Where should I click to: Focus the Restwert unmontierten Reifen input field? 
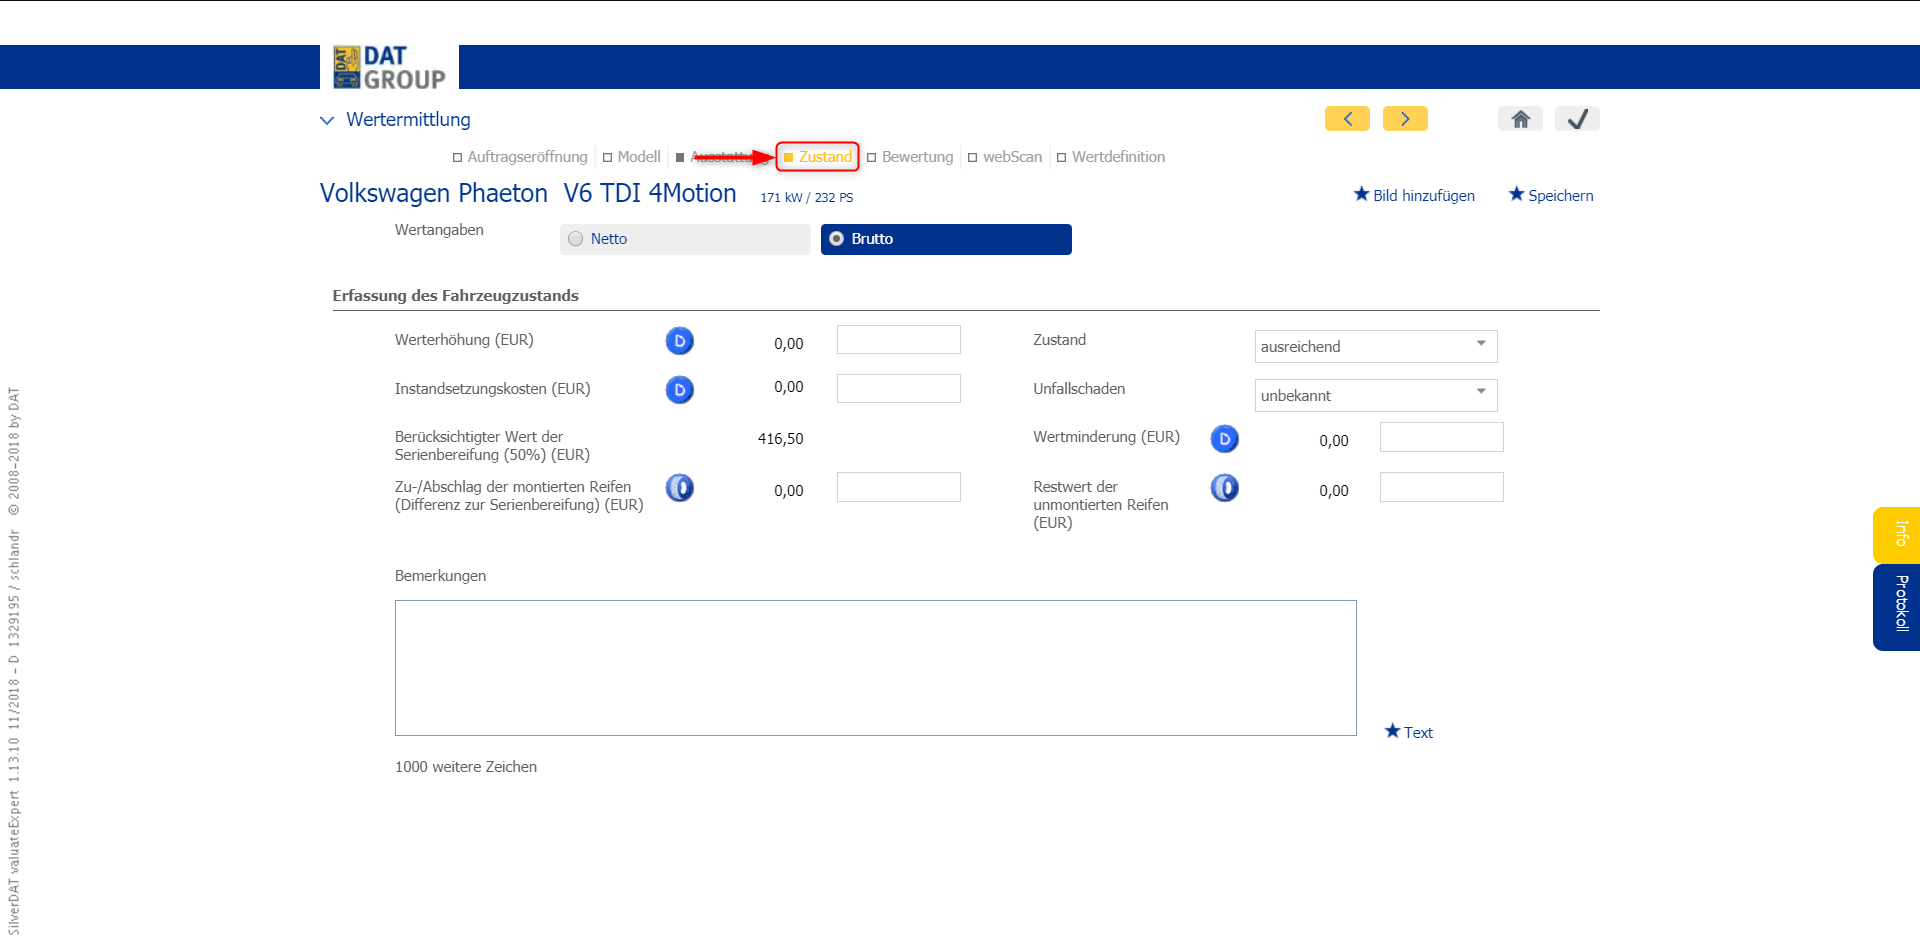click(x=1442, y=487)
